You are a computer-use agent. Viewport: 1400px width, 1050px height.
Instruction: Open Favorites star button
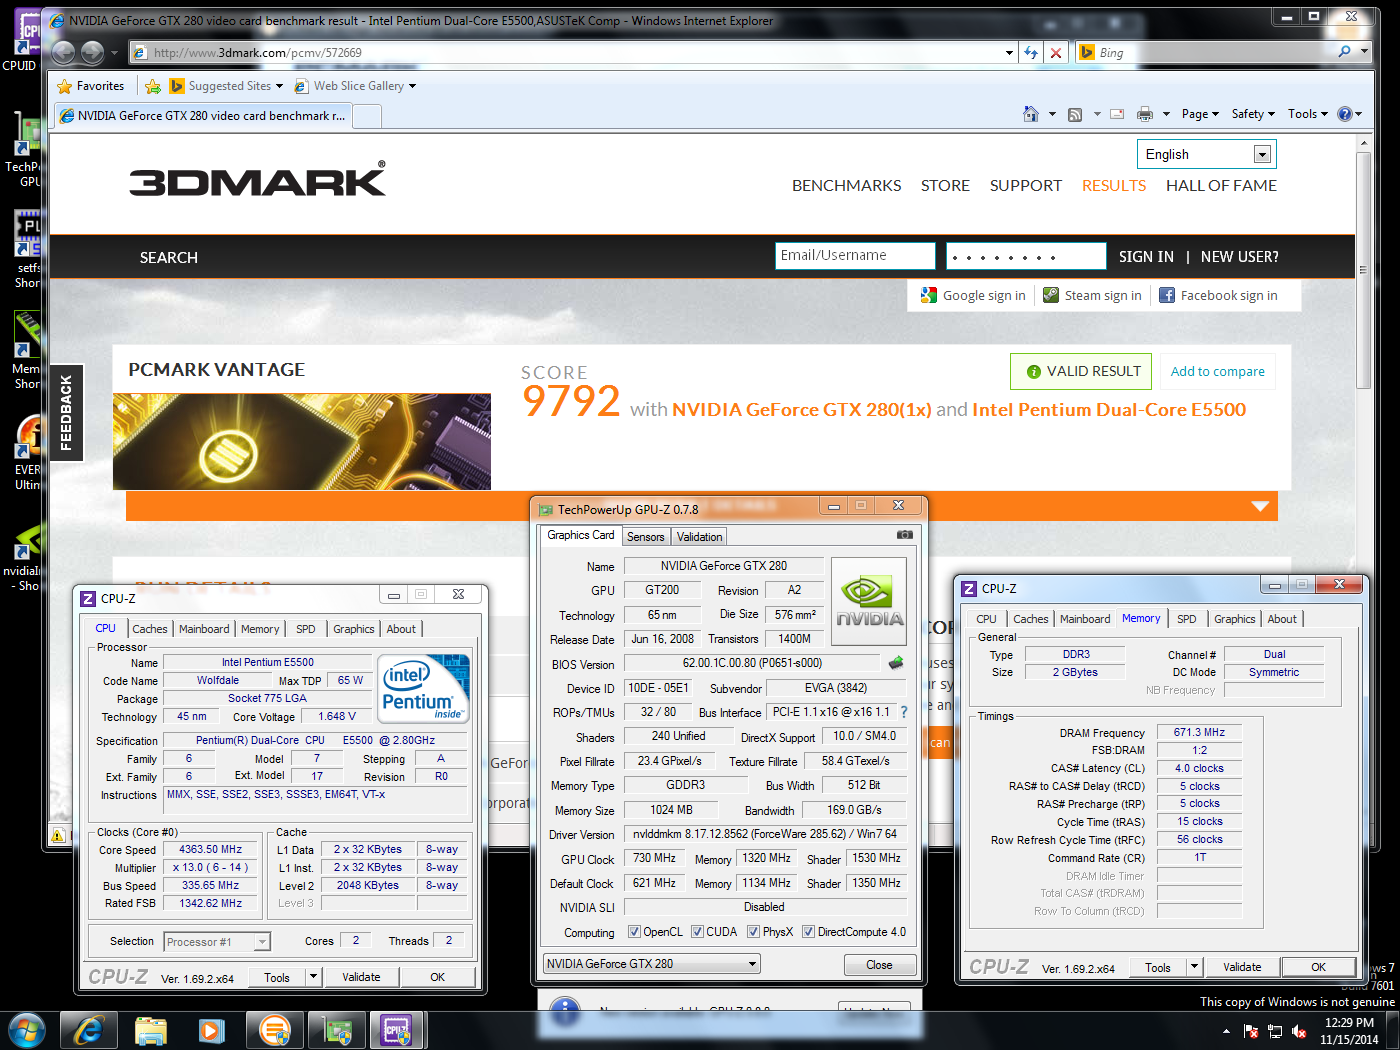(91, 86)
